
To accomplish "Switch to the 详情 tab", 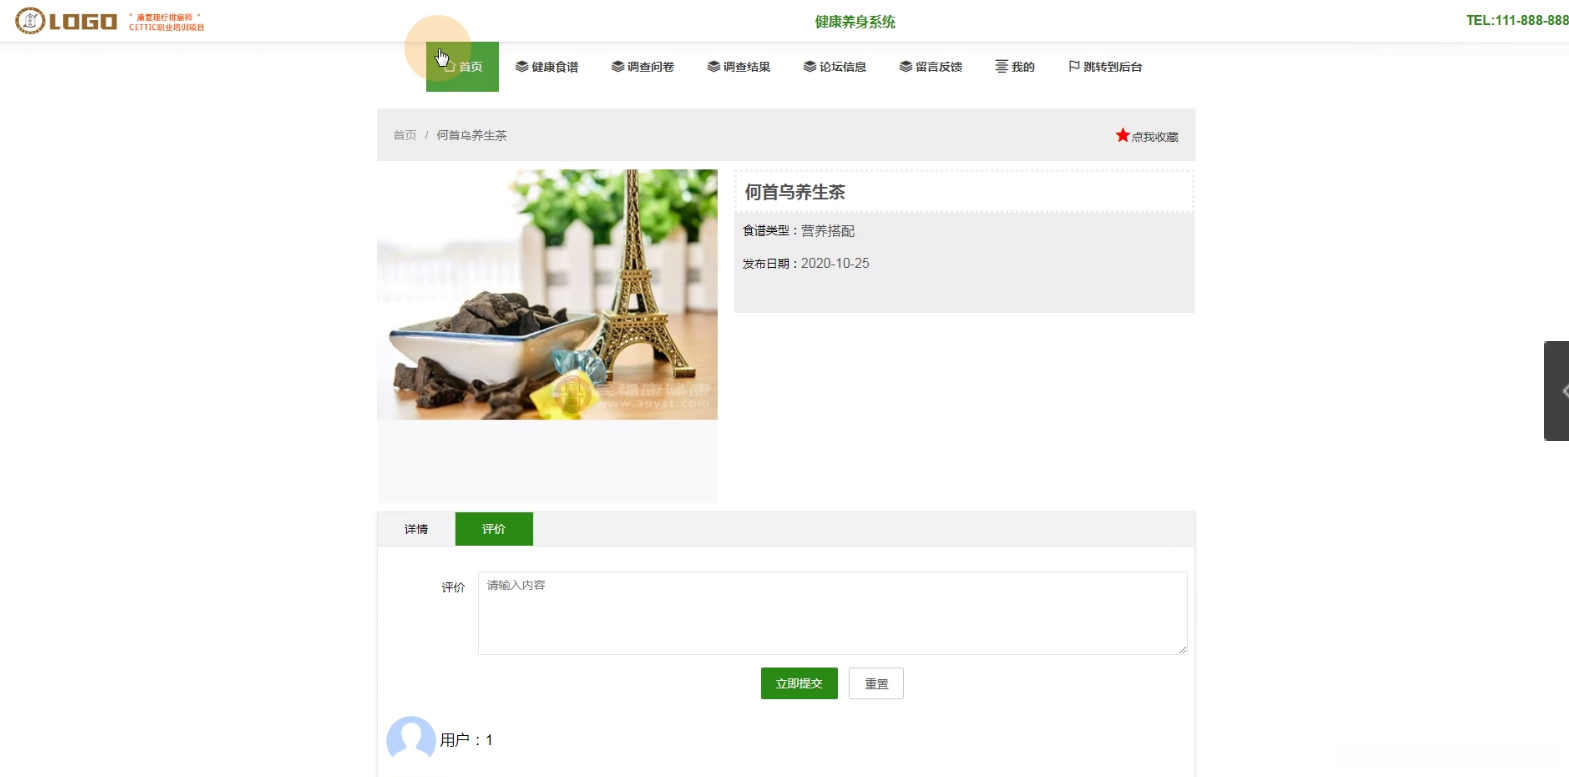I will coord(416,529).
